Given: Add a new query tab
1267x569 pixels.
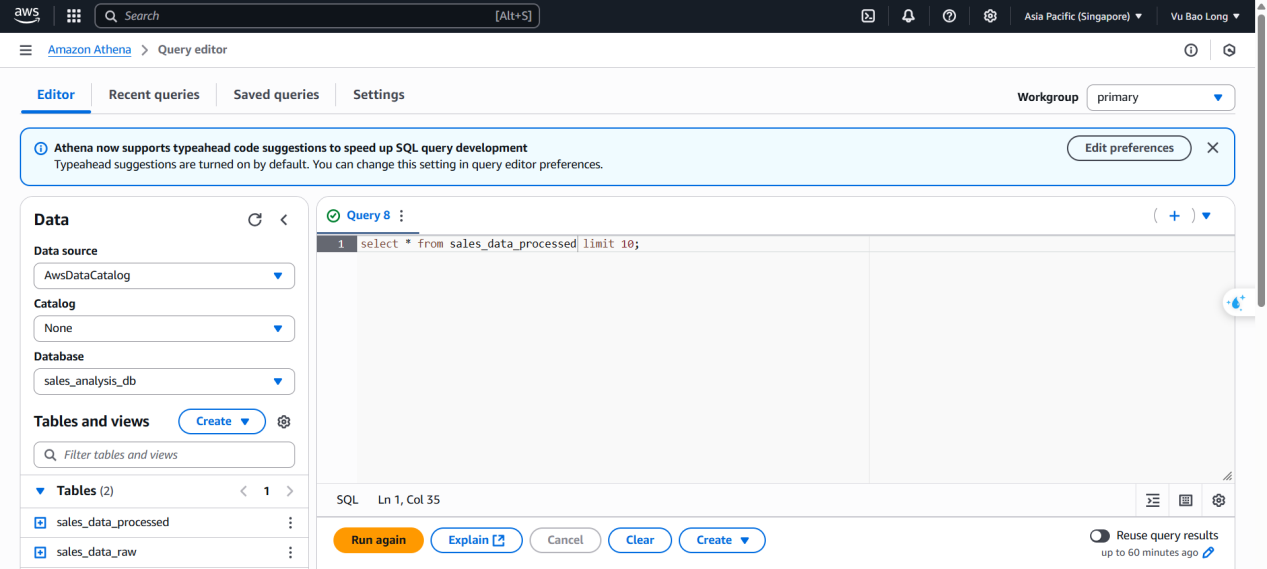Looking at the screenshot, I should [1174, 216].
